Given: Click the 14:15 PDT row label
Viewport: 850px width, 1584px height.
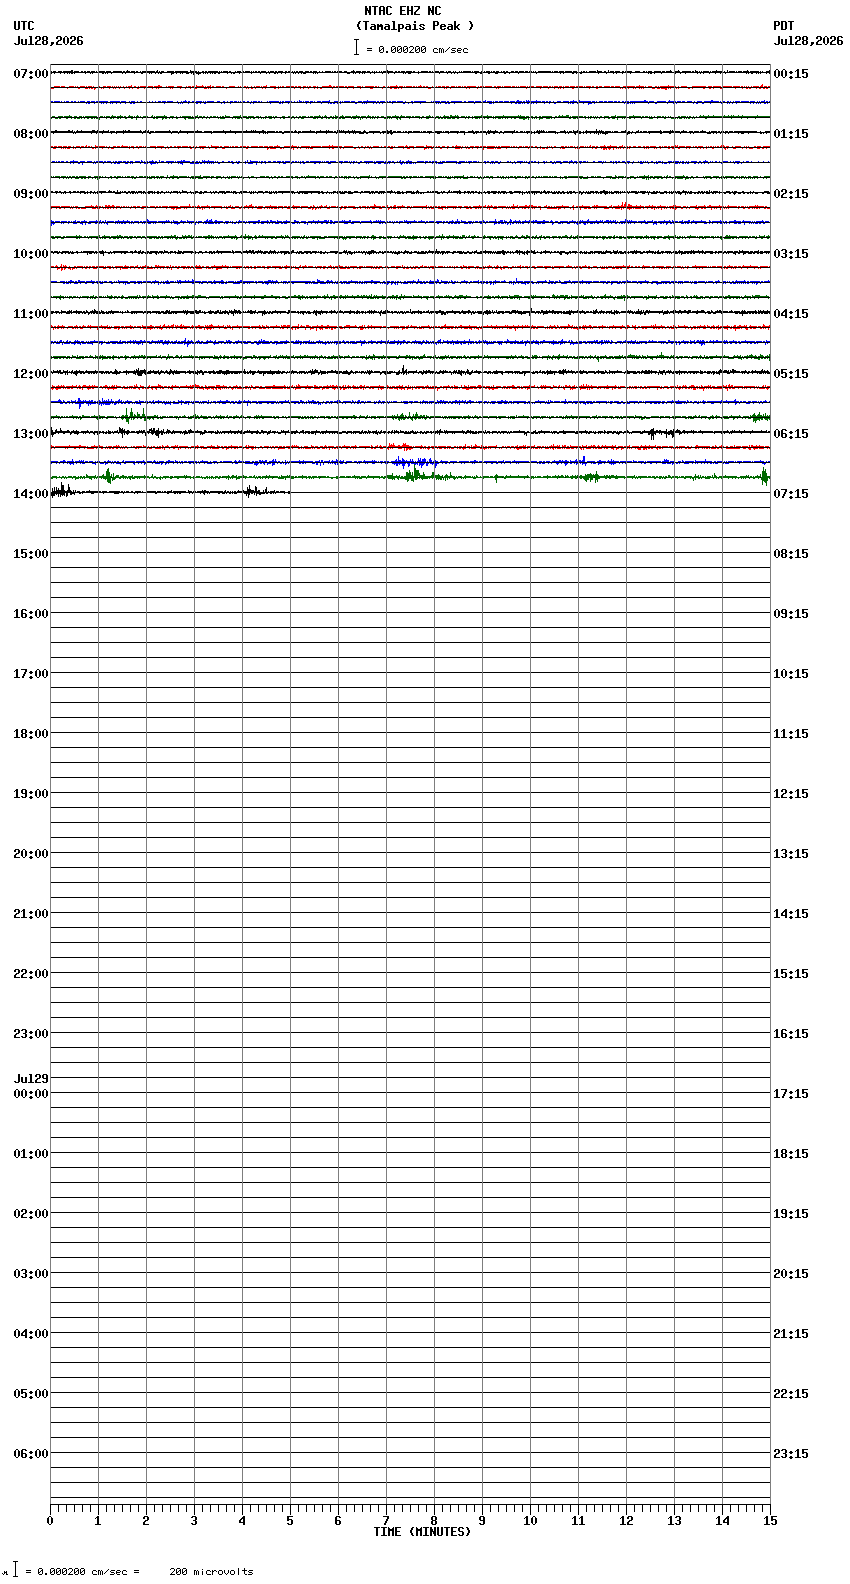Looking at the screenshot, I should tap(791, 914).
